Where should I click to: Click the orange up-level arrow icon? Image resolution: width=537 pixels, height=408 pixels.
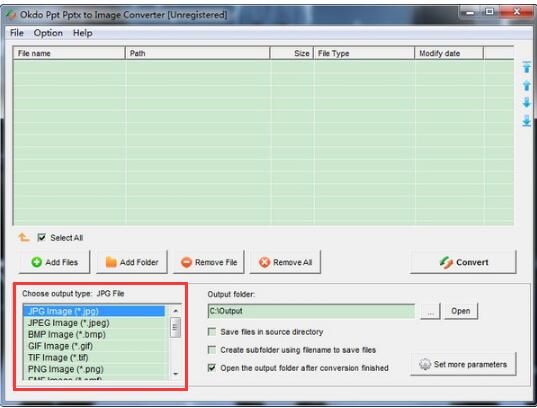click(24, 237)
